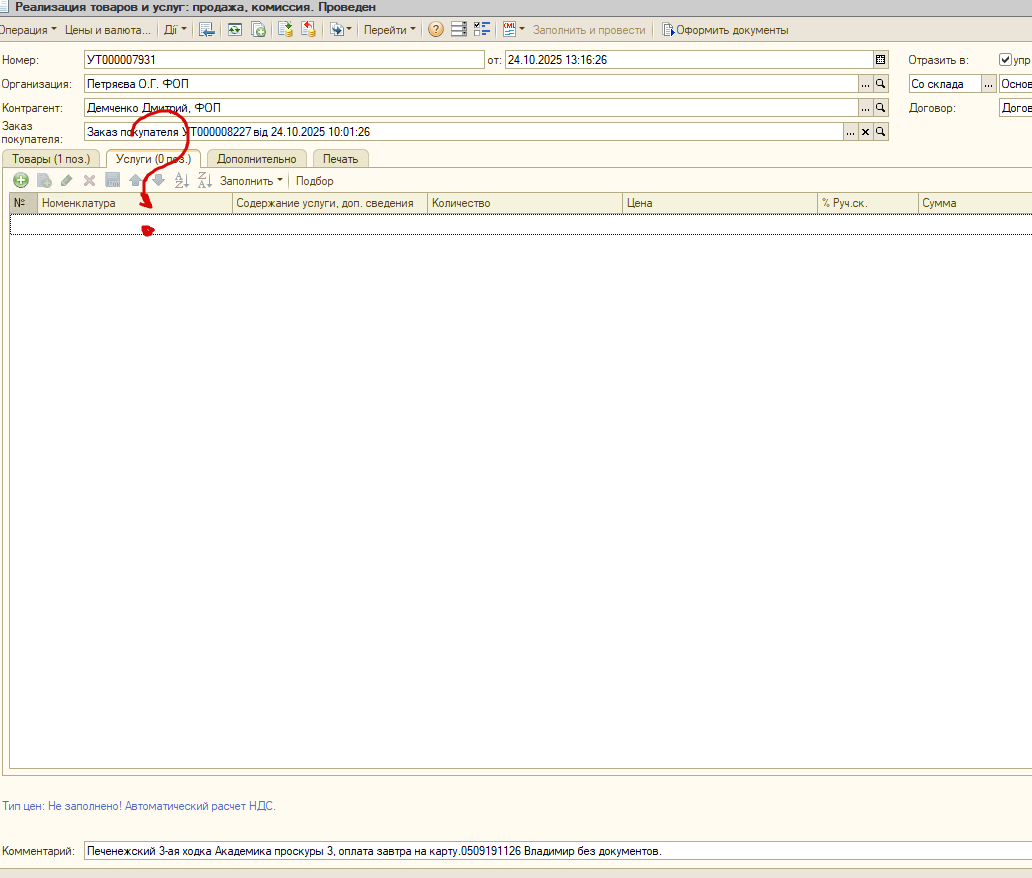
Task: Expand the Перейти dropdown menu
Action: [390, 30]
